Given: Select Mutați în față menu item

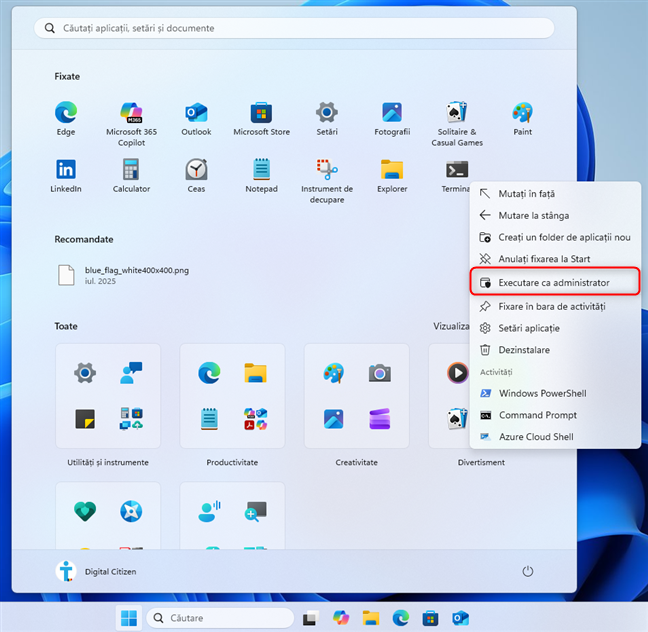Looking at the screenshot, I should pyautogui.click(x=555, y=194).
